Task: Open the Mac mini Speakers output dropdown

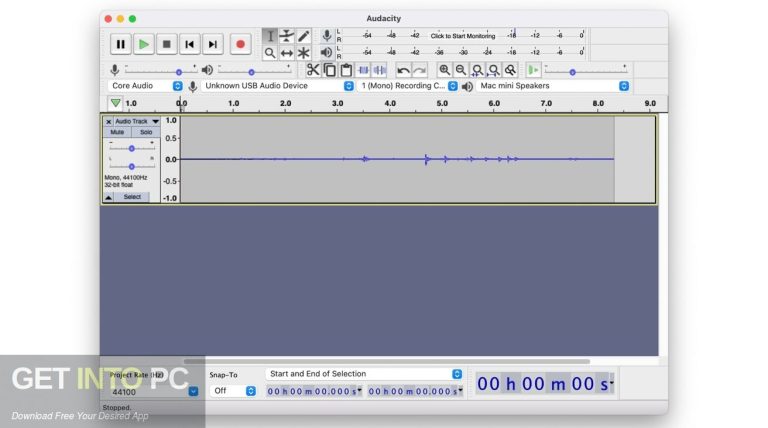Action: coord(552,86)
